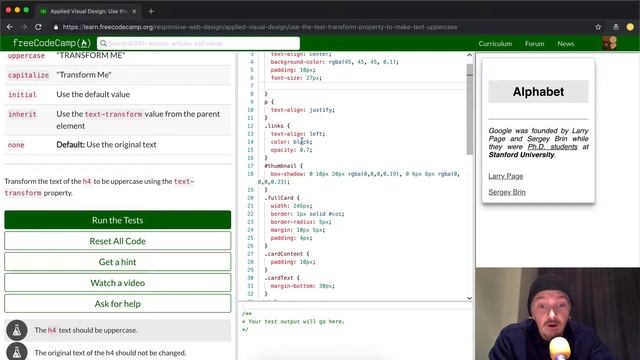Click the search magnifier icon
The width and height of the screenshot is (640, 360).
click(x=103, y=43)
